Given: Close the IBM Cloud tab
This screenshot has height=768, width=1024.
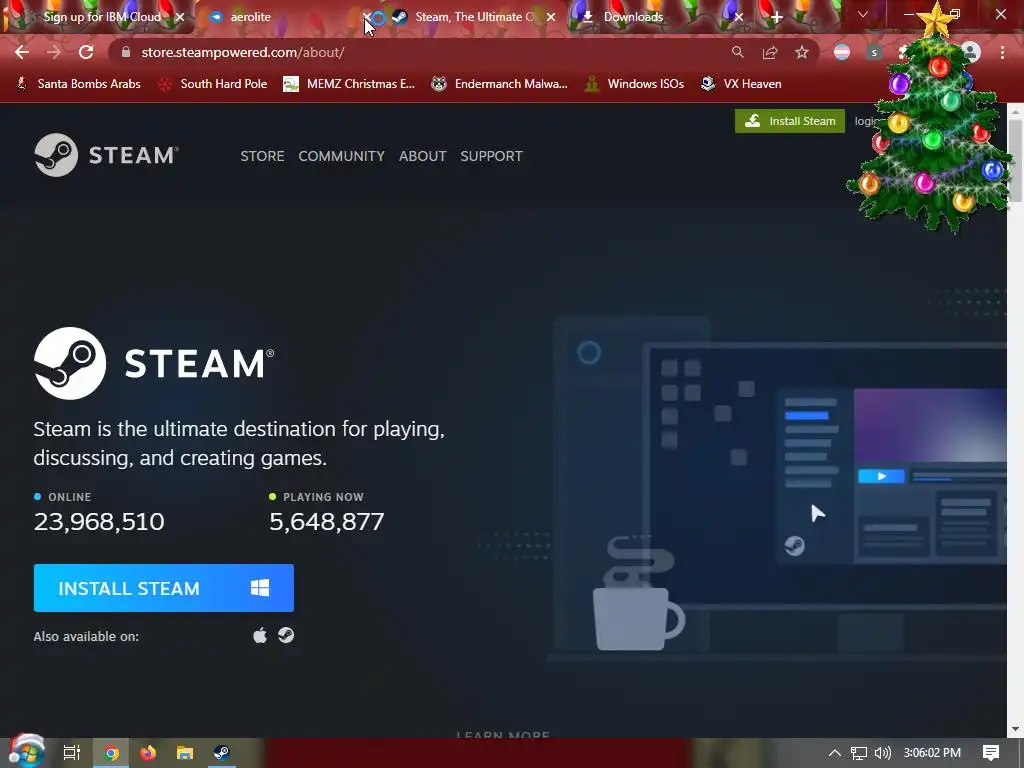Looking at the screenshot, I should coord(180,17).
